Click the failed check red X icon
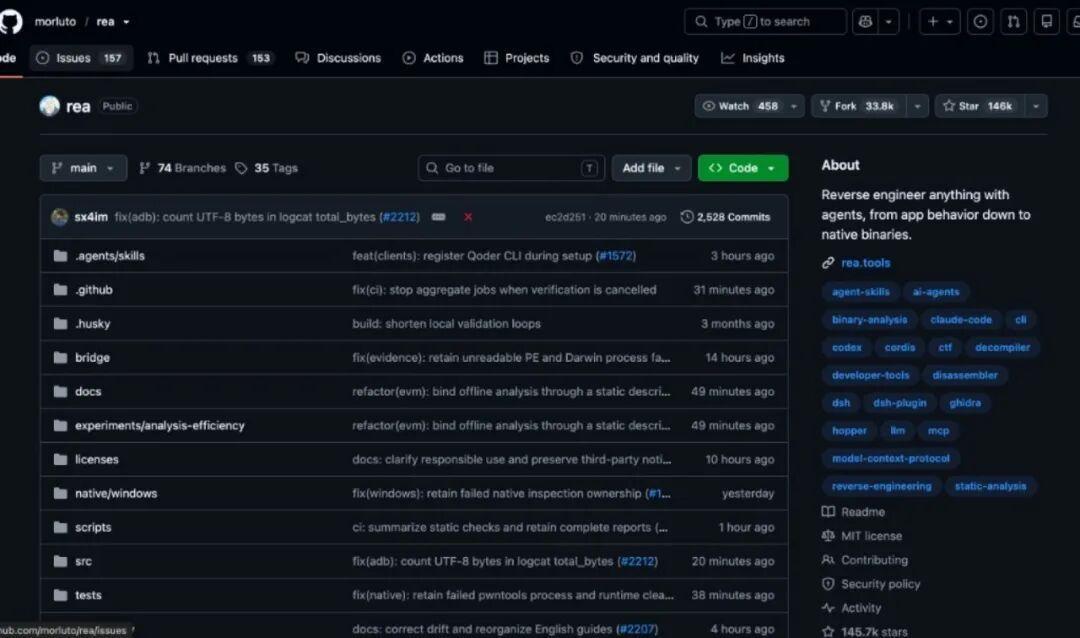This screenshot has width=1080, height=638. point(468,217)
